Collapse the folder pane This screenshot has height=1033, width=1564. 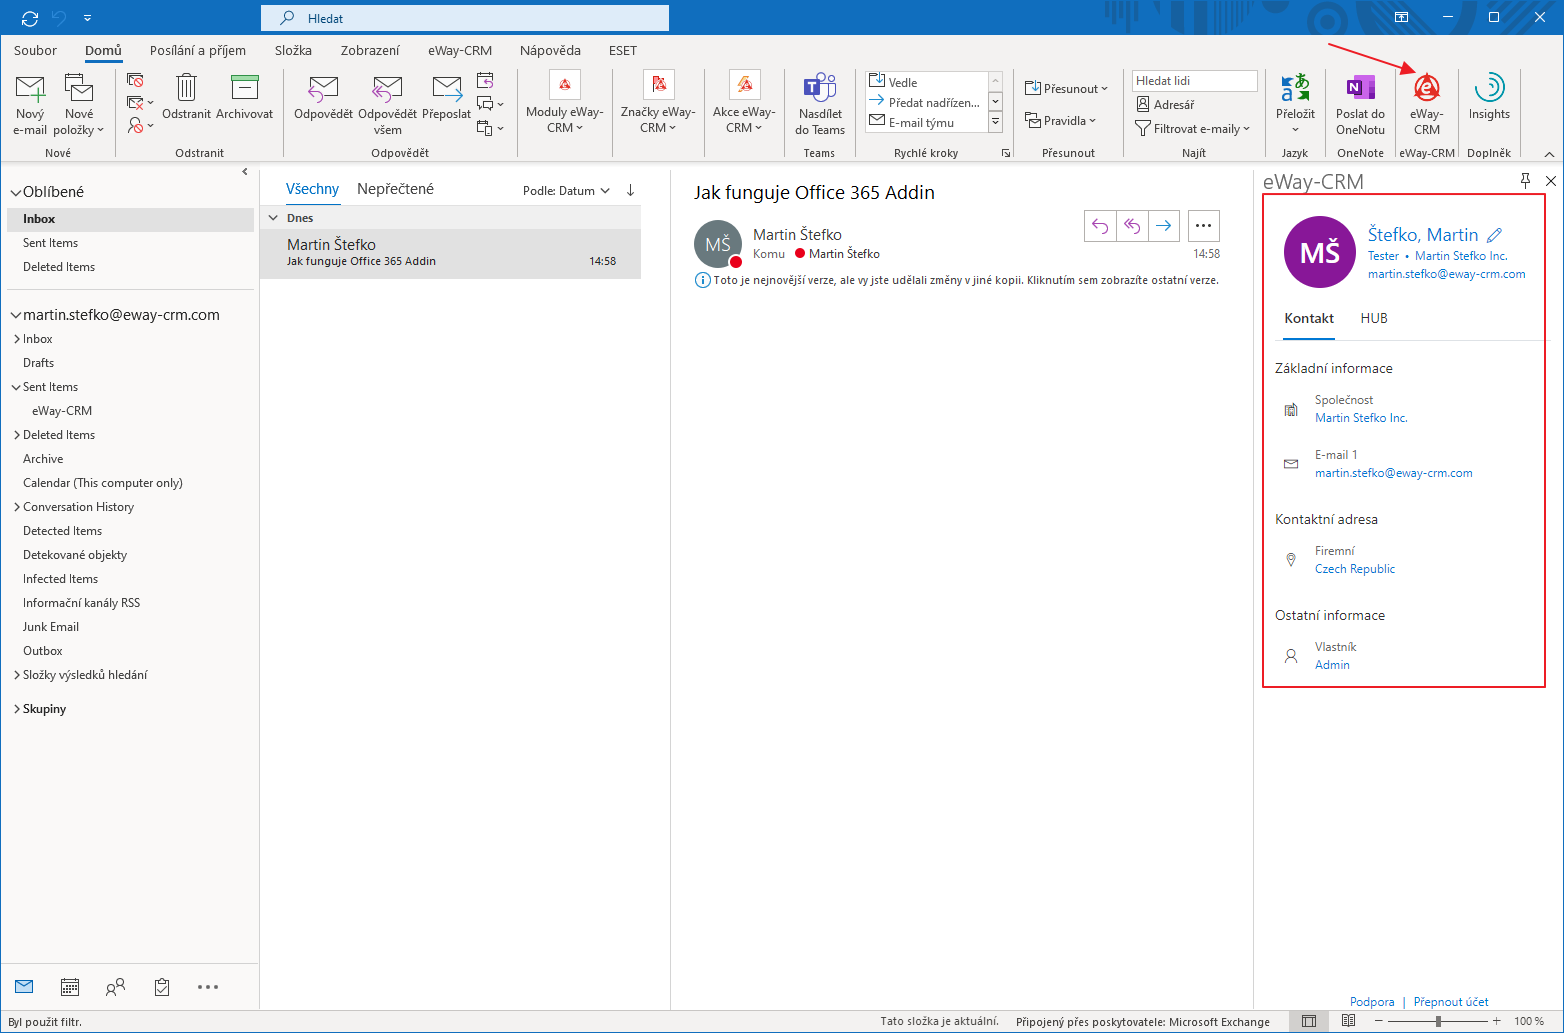click(x=245, y=172)
